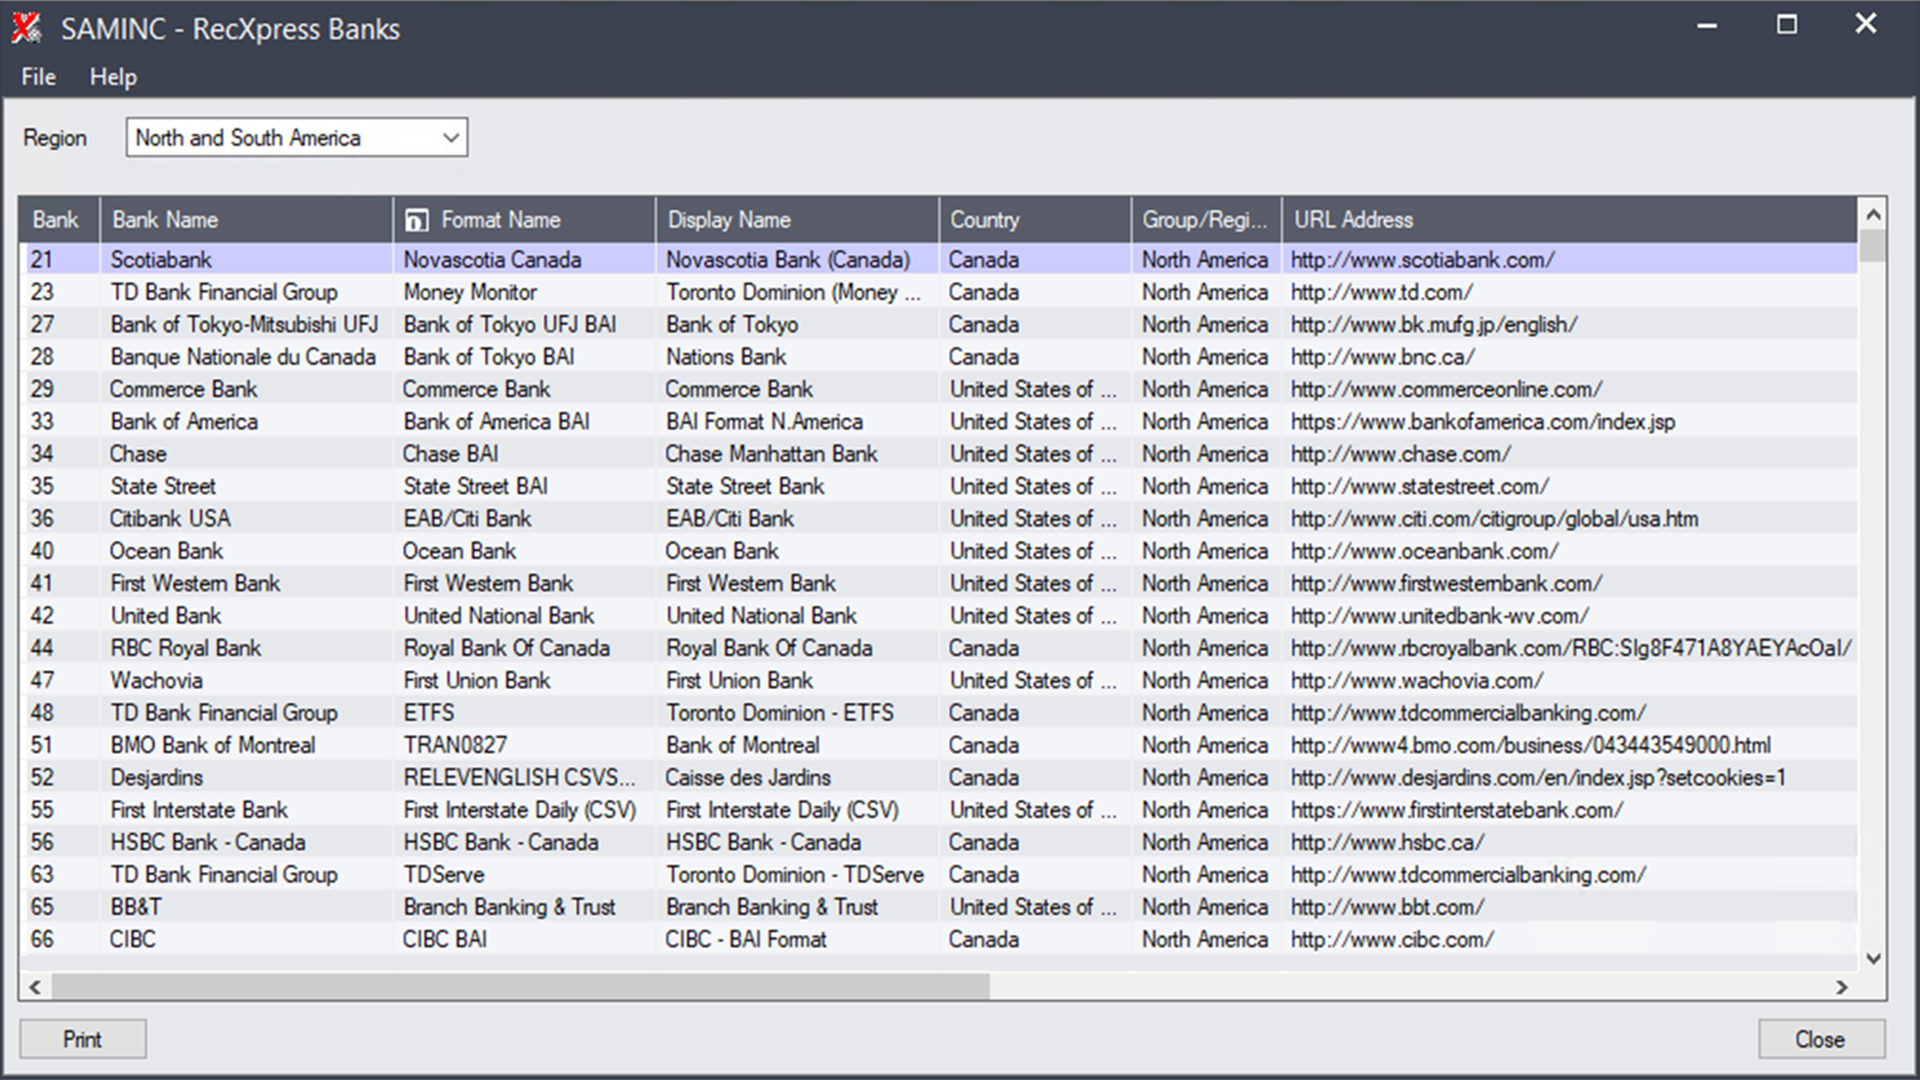Screen dimensions: 1920x1080
Task: Select the Citibank USA row
Action: pyautogui.click(x=170, y=519)
